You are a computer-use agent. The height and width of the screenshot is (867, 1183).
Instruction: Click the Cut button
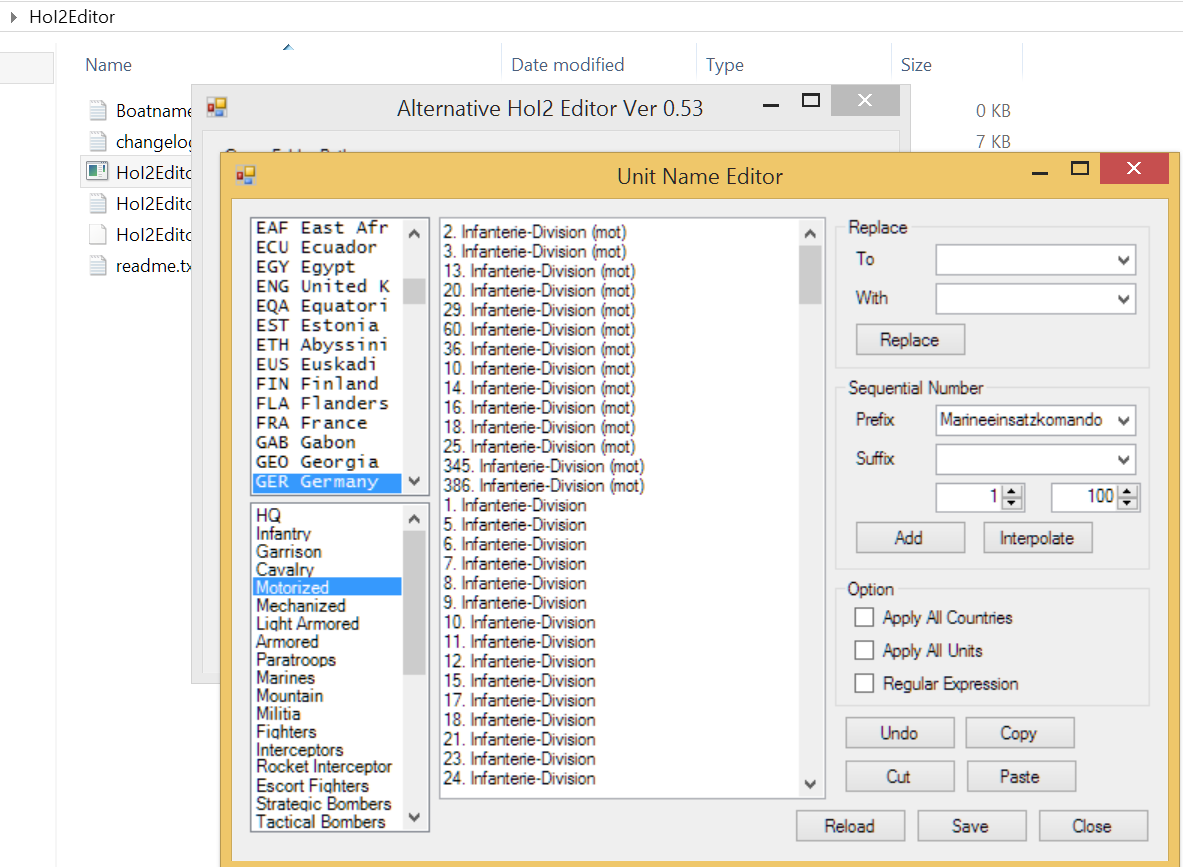899,776
